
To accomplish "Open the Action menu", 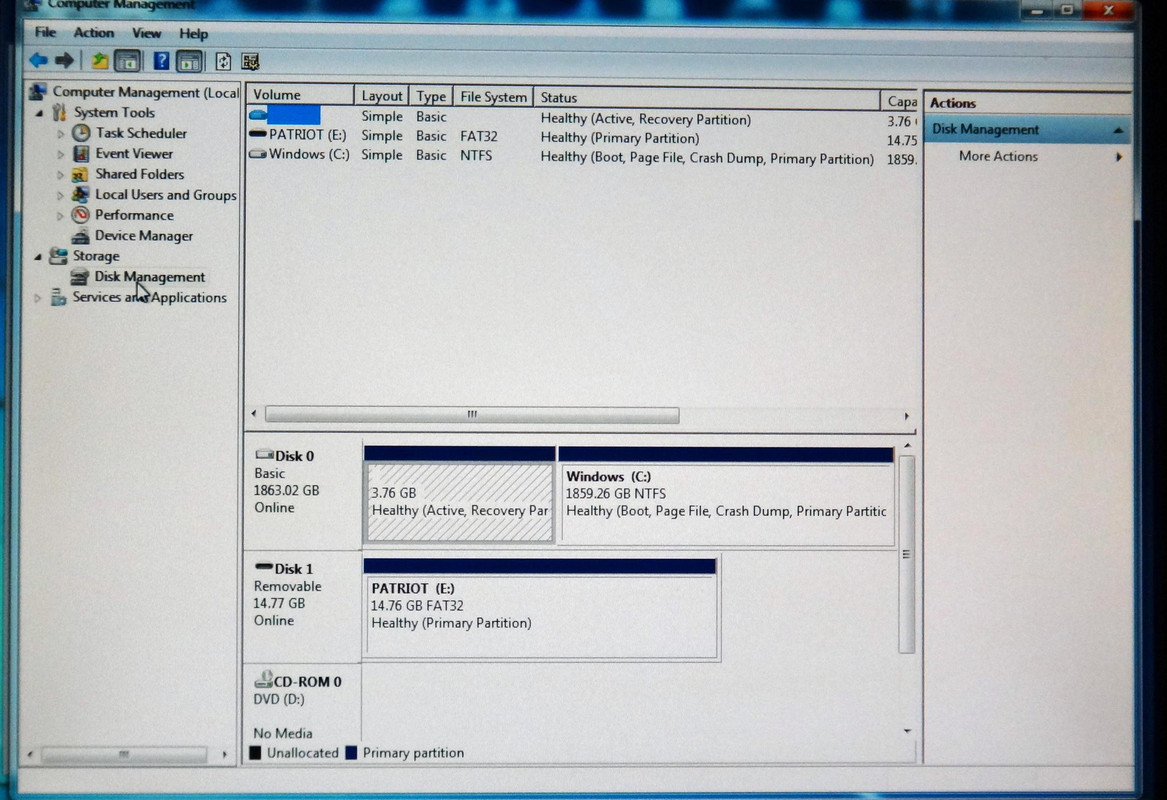I will pos(94,33).
